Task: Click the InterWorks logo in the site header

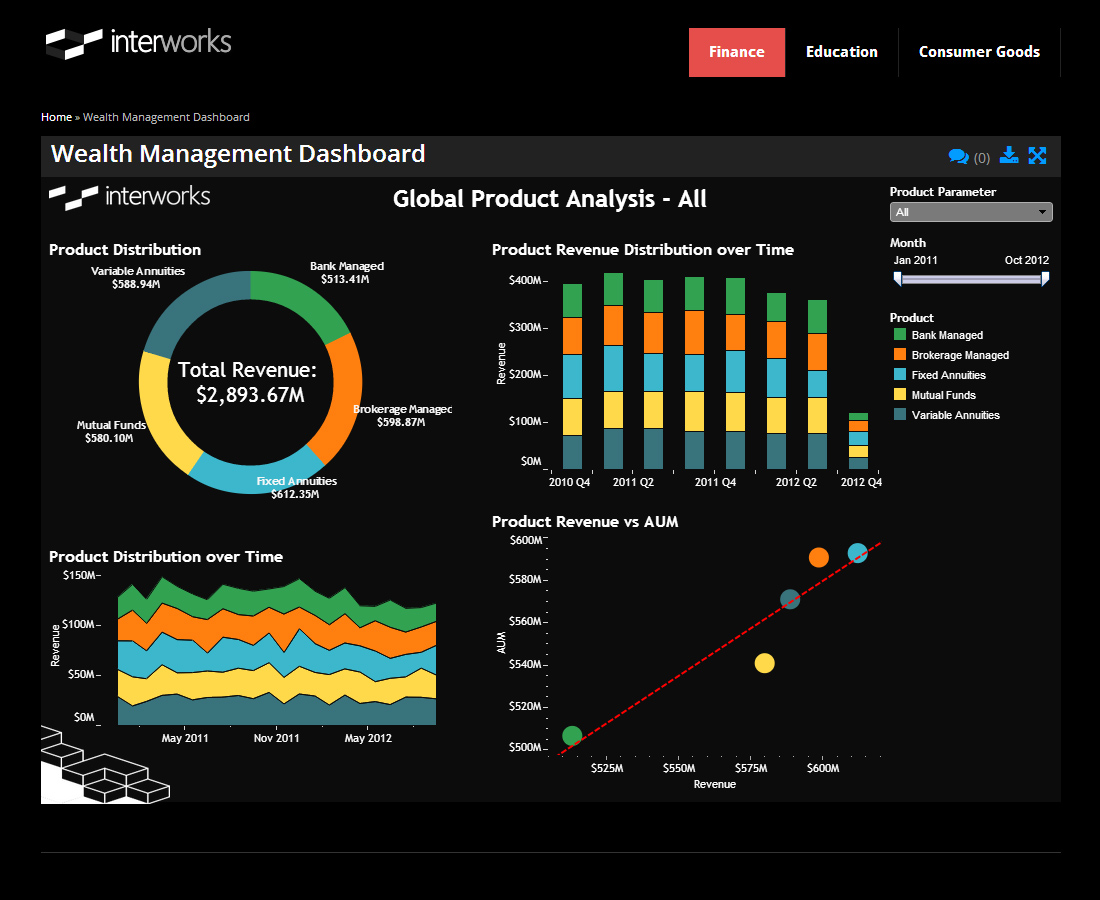Action: [137, 43]
